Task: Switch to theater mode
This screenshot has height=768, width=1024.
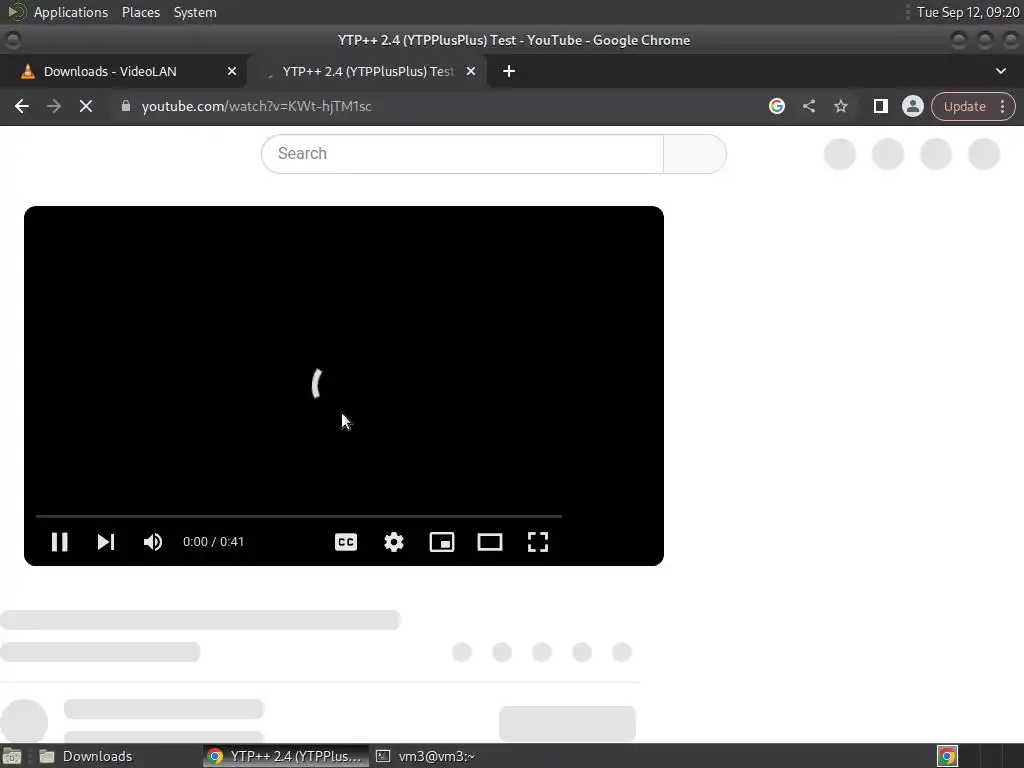Action: click(x=490, y=542)
